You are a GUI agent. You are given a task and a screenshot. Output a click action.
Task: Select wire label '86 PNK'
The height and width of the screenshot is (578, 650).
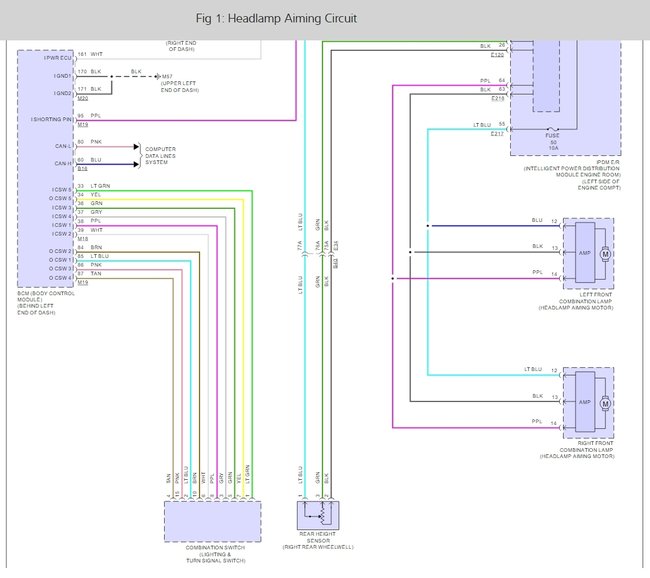tap(90, 265)
